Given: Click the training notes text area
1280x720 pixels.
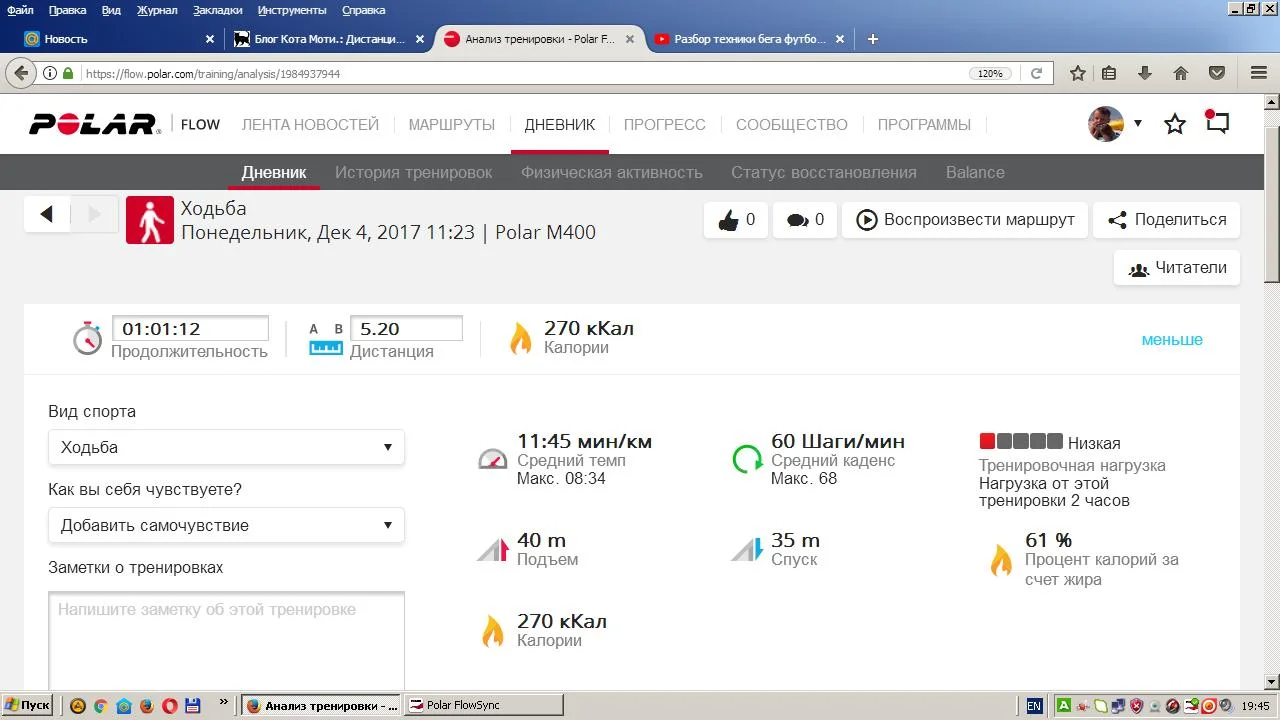Looking at the screenshot, I should (x=226, y=640).
